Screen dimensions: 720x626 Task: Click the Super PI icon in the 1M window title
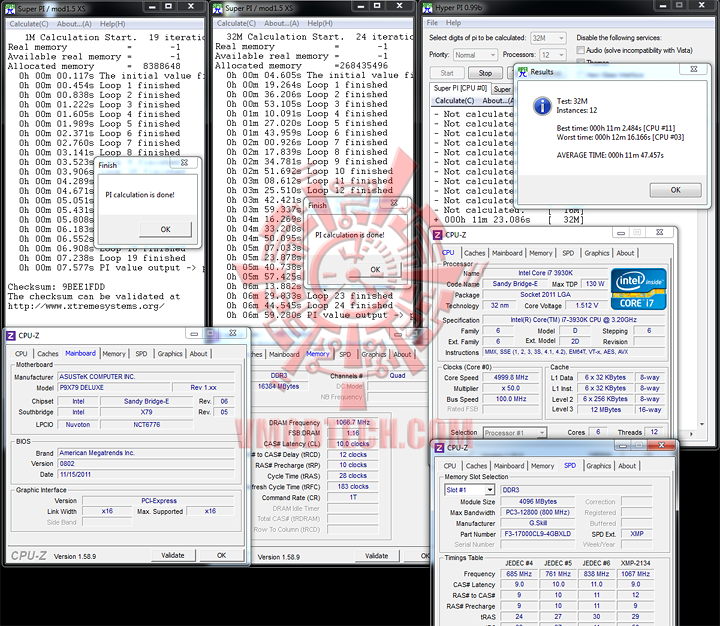(x=10, y=9)
